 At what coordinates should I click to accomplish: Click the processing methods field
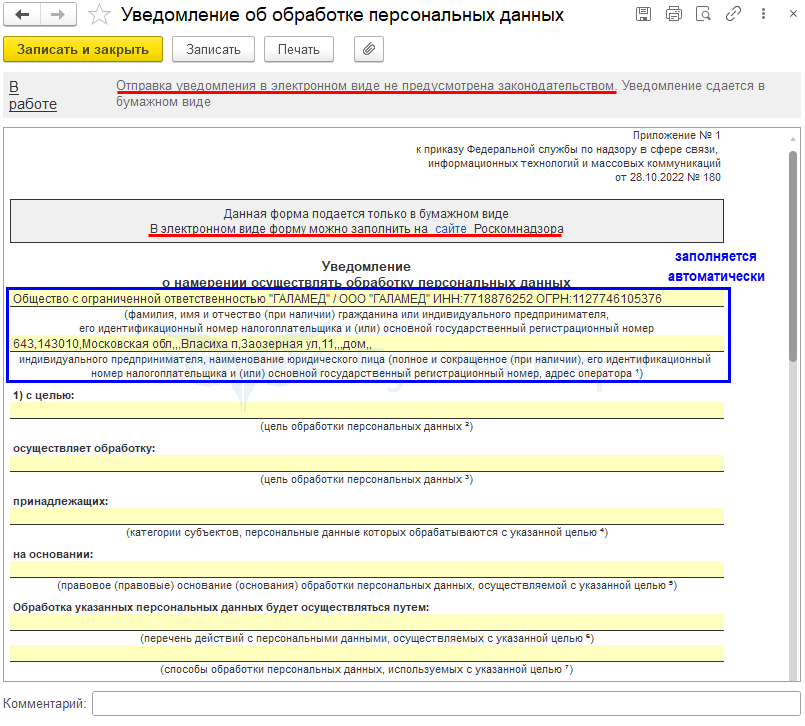[x=367, y=654]
